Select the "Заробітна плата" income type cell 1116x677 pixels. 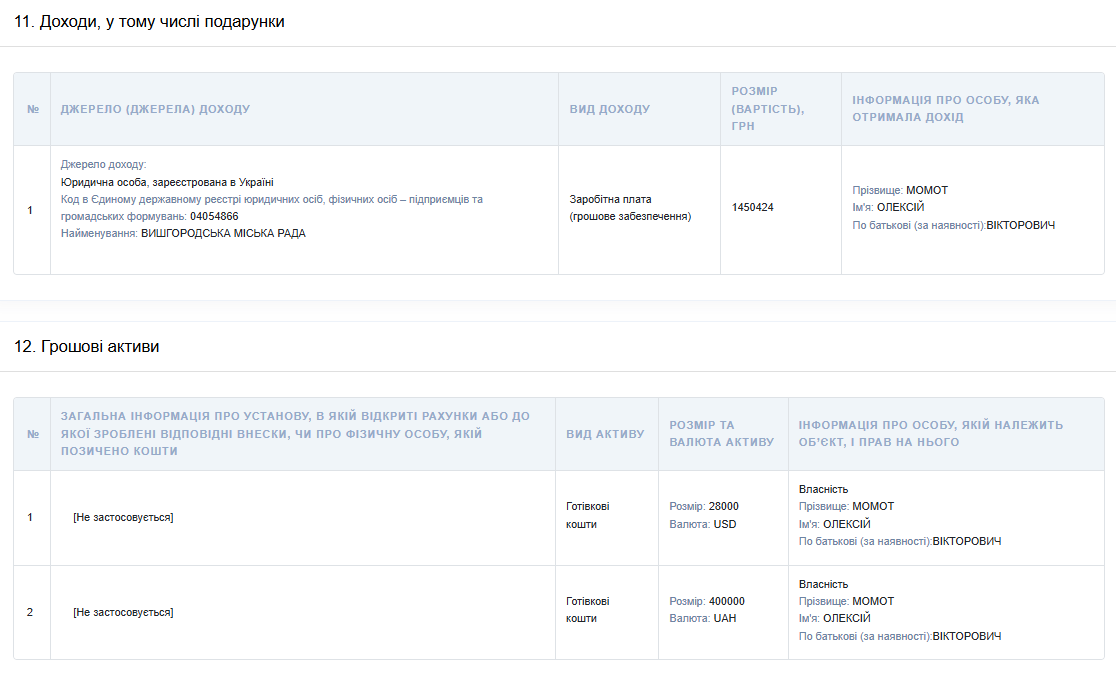[610, 199]
